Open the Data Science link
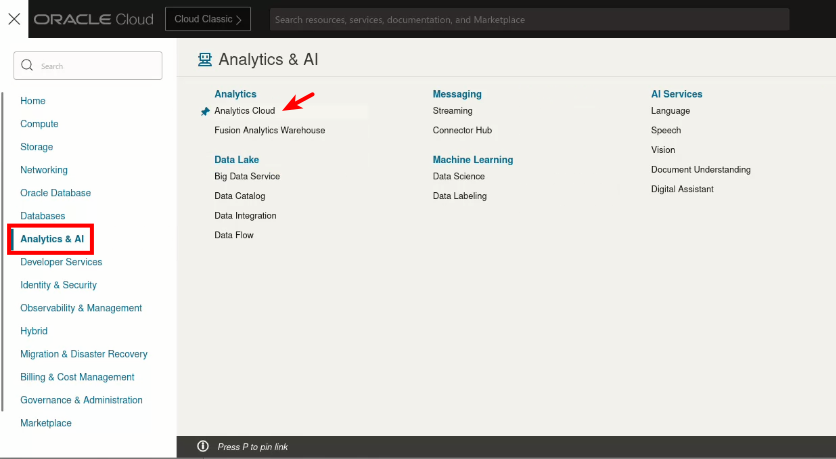 coord(459,176)
